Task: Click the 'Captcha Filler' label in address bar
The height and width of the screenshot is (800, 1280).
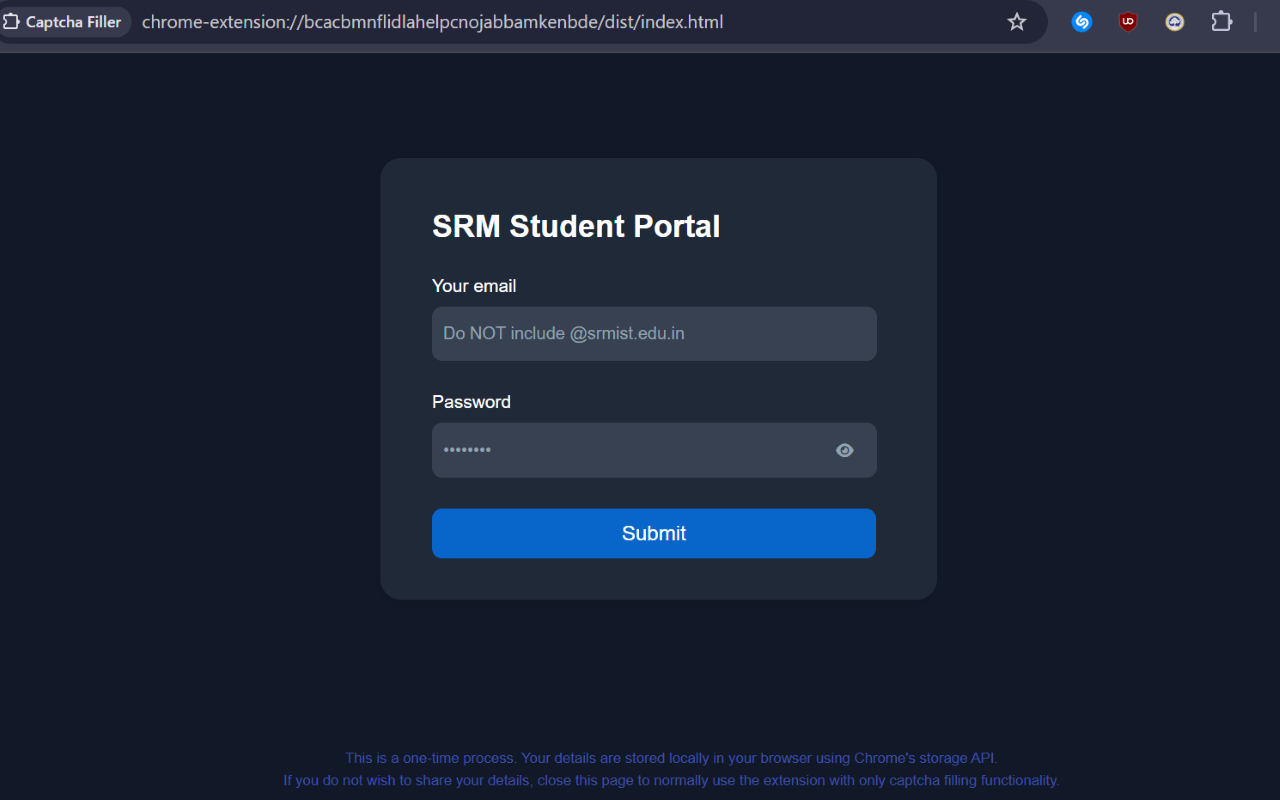Action: click(73, 22)
